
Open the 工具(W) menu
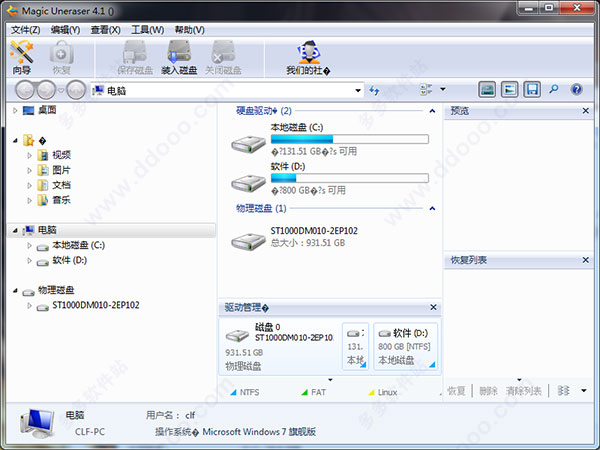148,30
